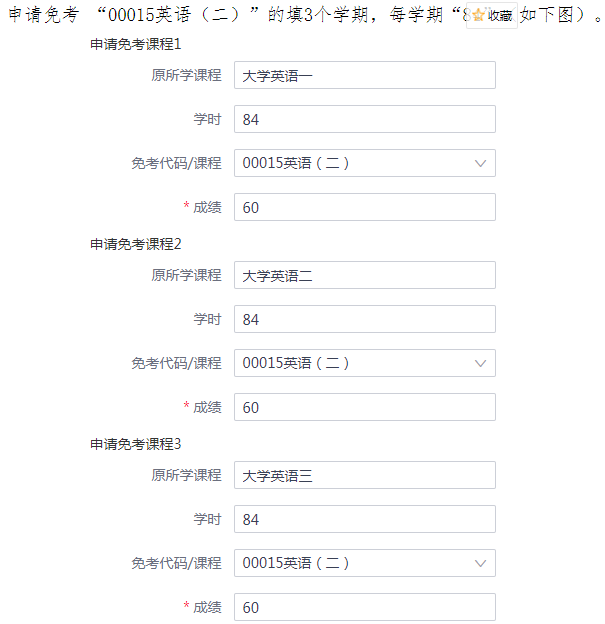
Task: Click the field containing 大学英语二
Action: click(364, 275)
